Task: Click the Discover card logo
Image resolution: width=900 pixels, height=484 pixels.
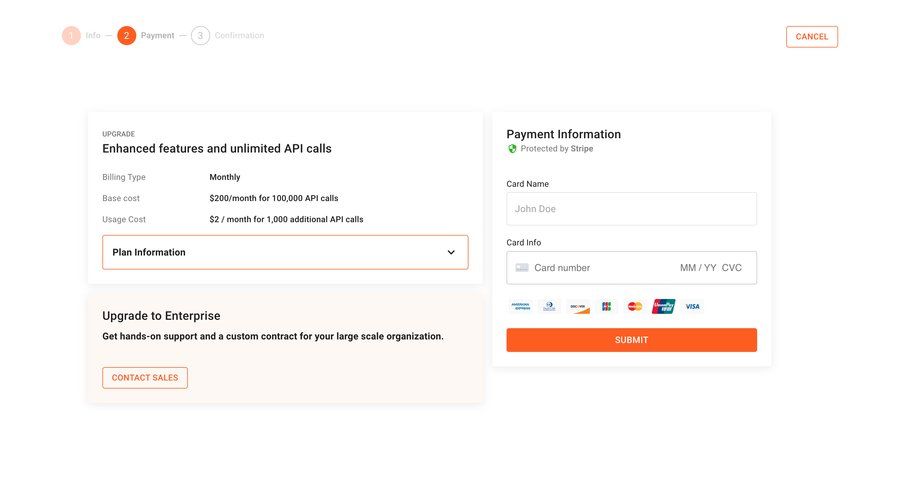Action: coord(578,307)
